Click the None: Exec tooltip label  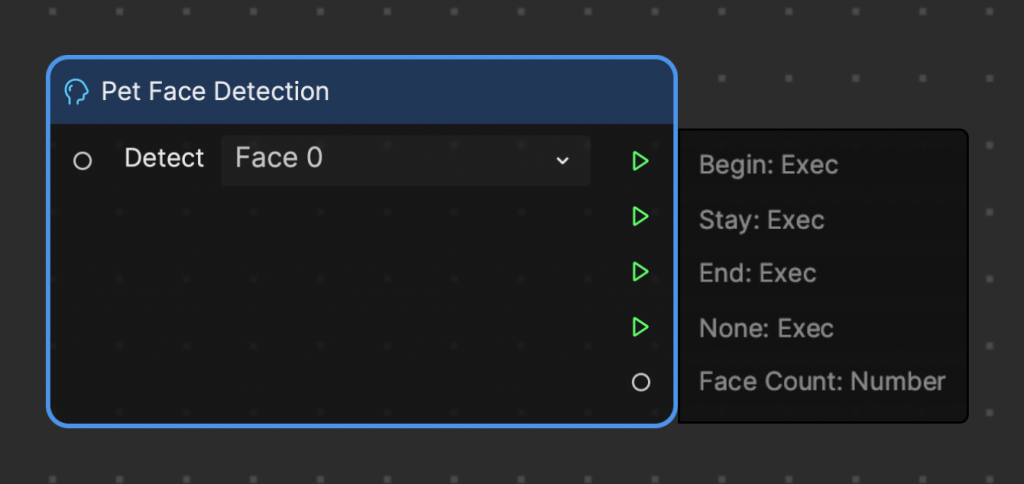[766, 329]
